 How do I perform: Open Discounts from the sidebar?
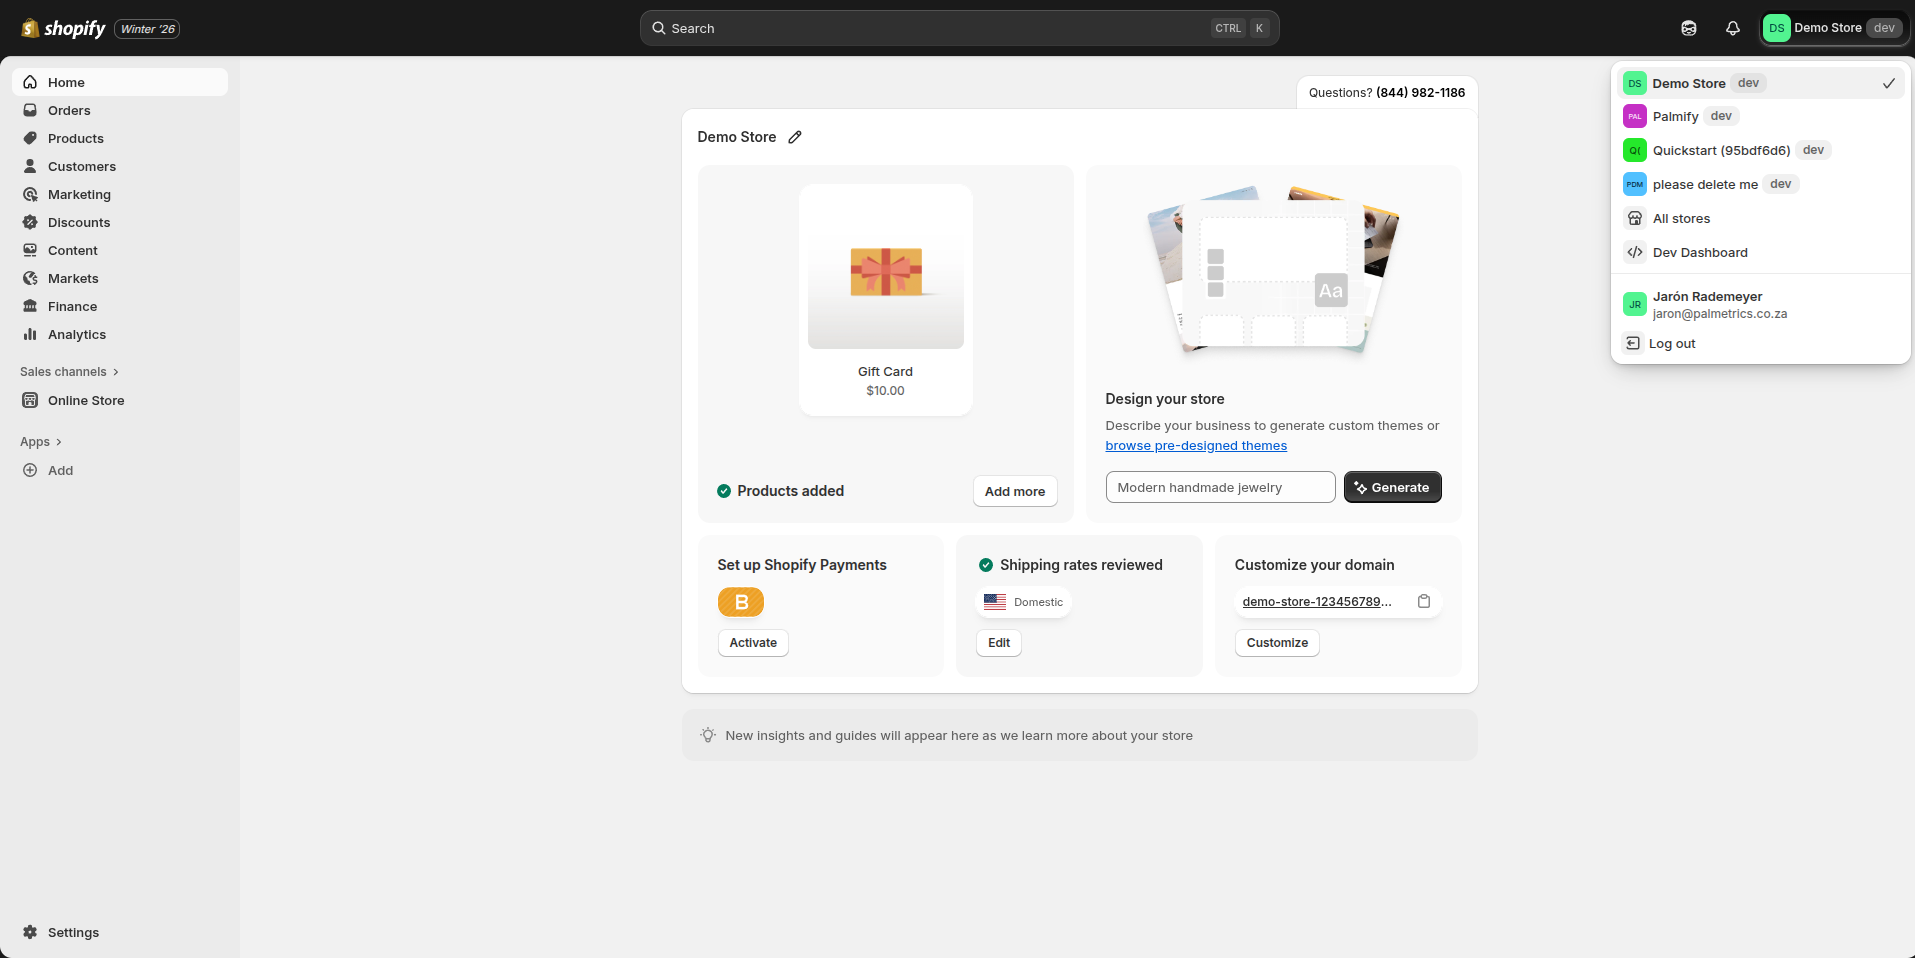pyautogui.click(x=79, y=222)
